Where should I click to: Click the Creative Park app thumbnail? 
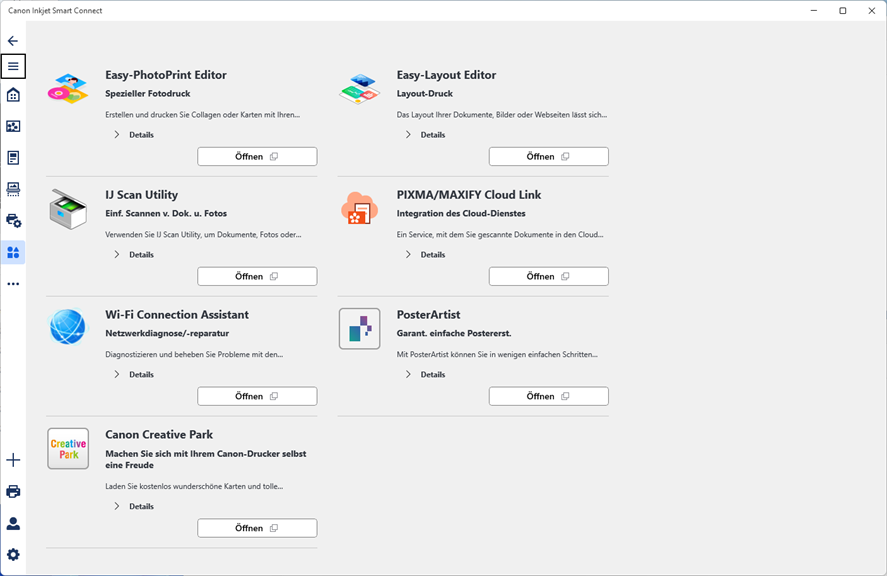tap(68, 449)
